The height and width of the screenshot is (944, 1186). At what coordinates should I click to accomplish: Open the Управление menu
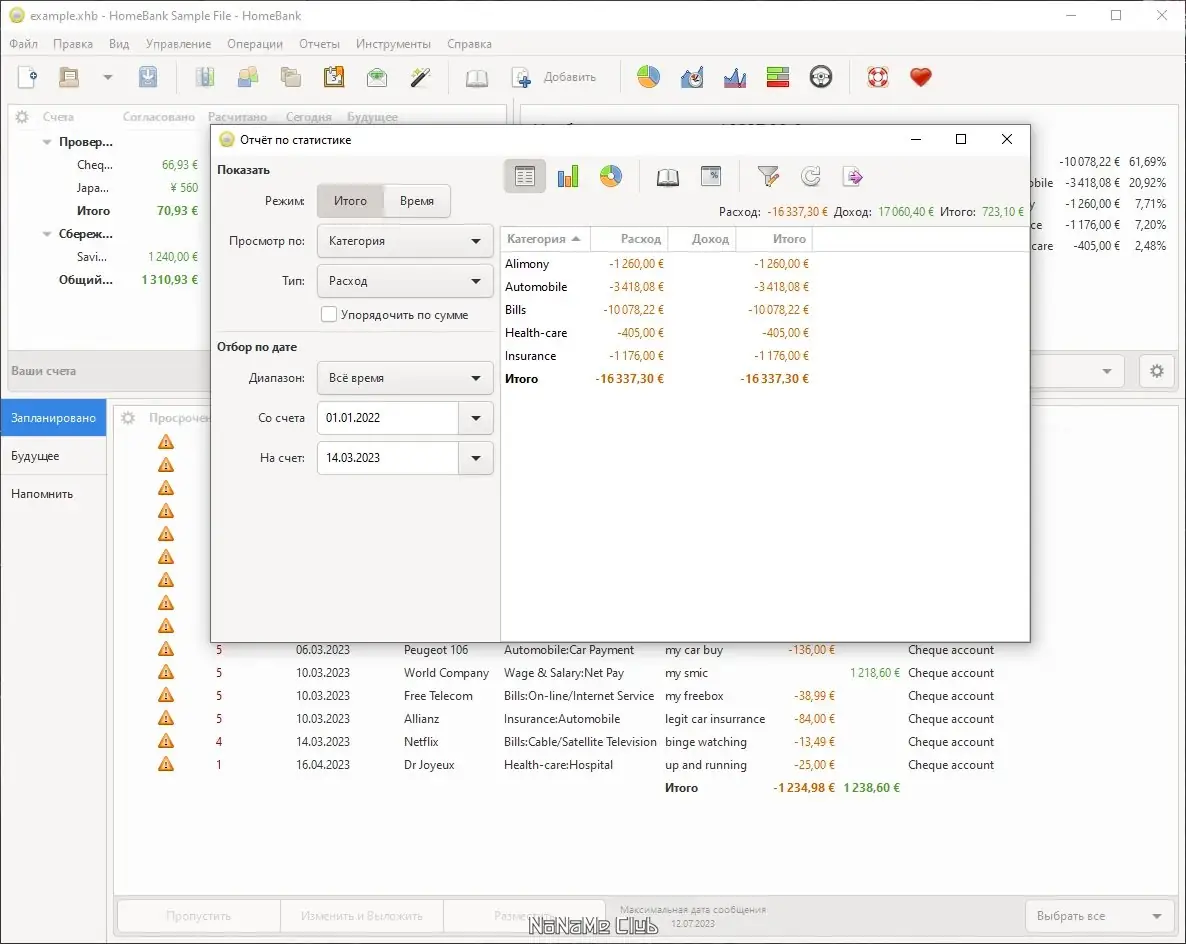pos(179,44)
